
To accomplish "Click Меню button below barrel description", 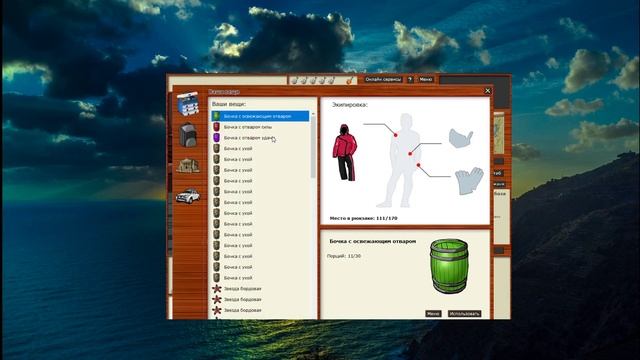I will pyautogui.click(x=433, y=313).
